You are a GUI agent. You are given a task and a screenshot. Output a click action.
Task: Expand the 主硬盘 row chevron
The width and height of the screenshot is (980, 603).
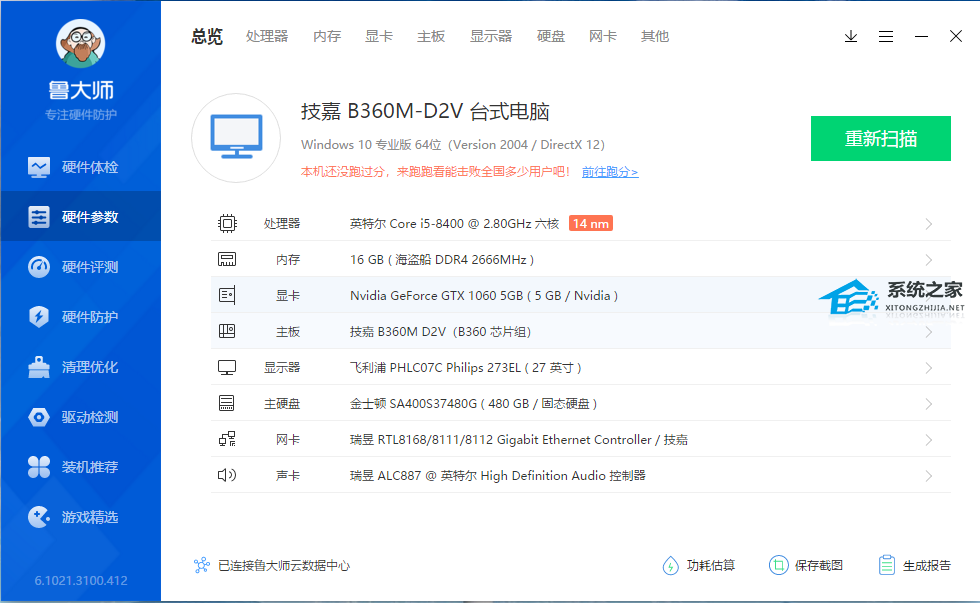pos(929,404)
